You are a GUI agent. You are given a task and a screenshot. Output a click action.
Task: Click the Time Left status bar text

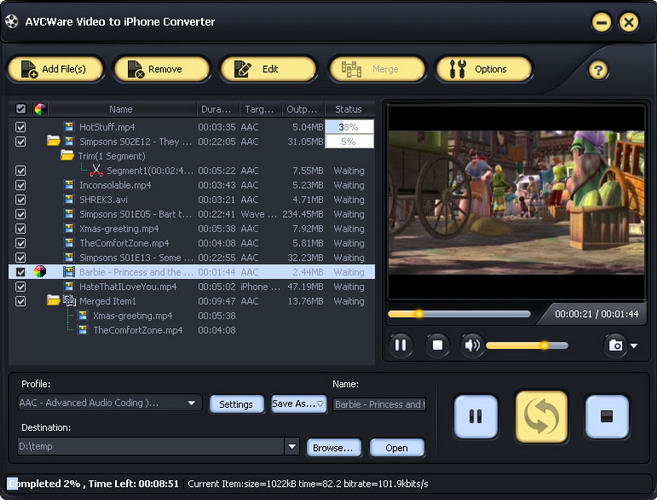[x=133, y=484]
